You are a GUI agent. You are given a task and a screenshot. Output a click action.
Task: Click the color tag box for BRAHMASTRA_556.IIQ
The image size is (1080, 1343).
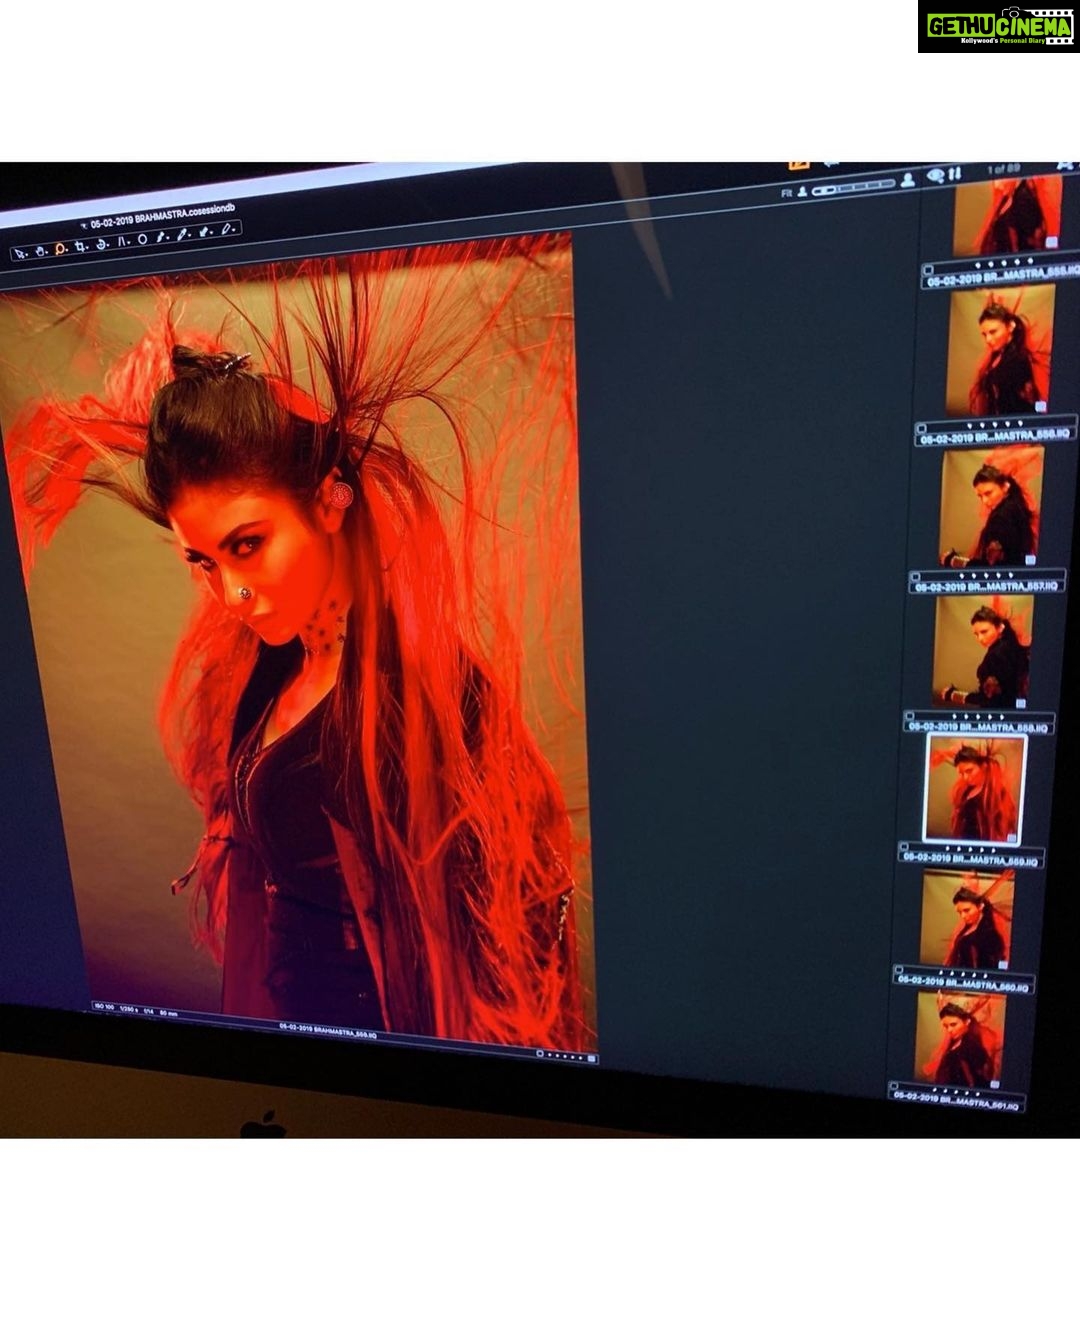pos(921,429)
